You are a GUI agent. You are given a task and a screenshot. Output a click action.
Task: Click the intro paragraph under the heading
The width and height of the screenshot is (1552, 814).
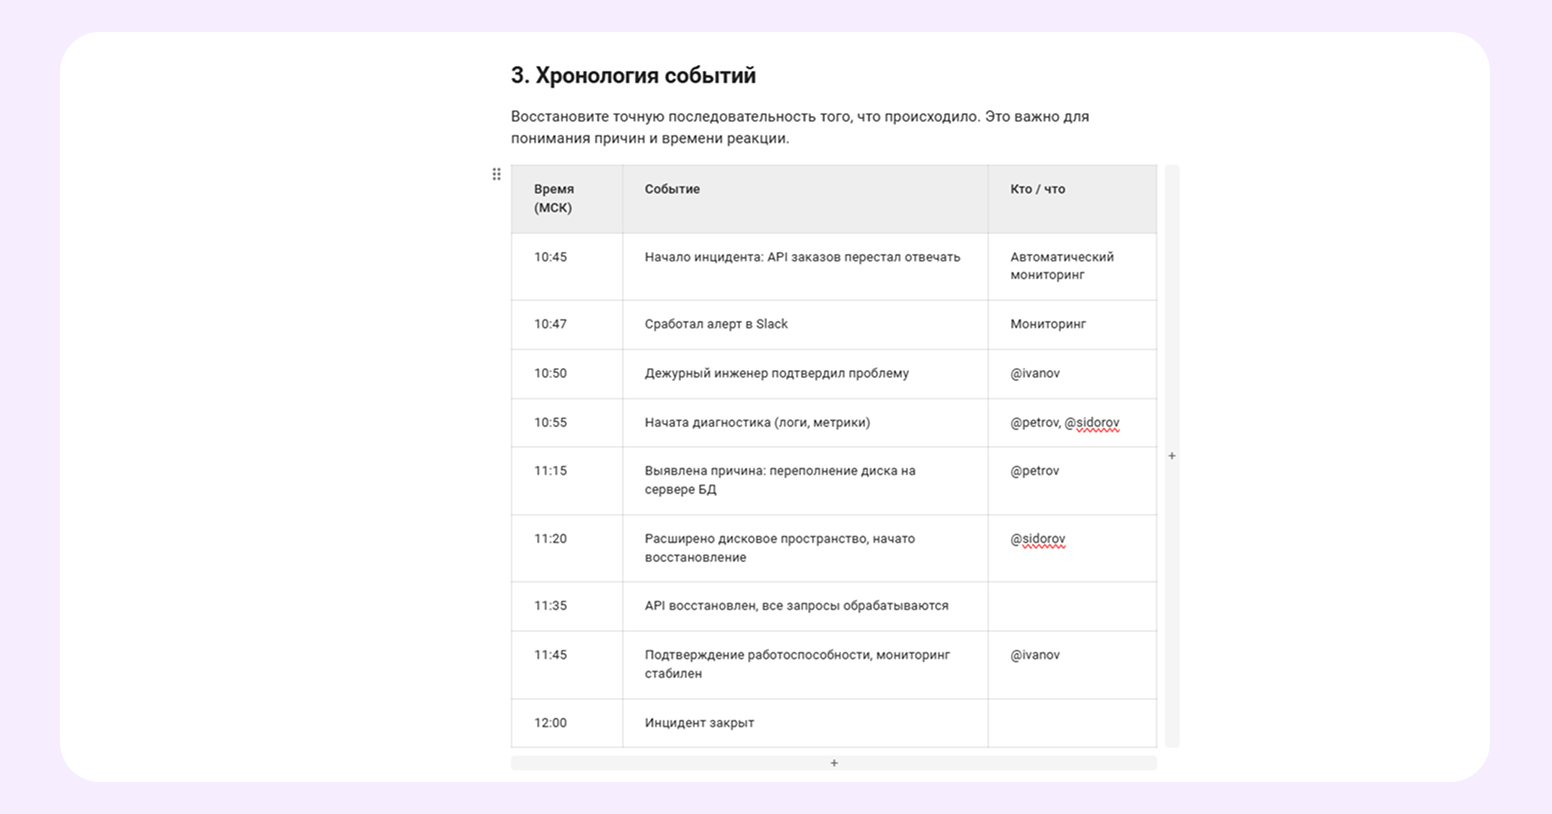coord(800,127)
